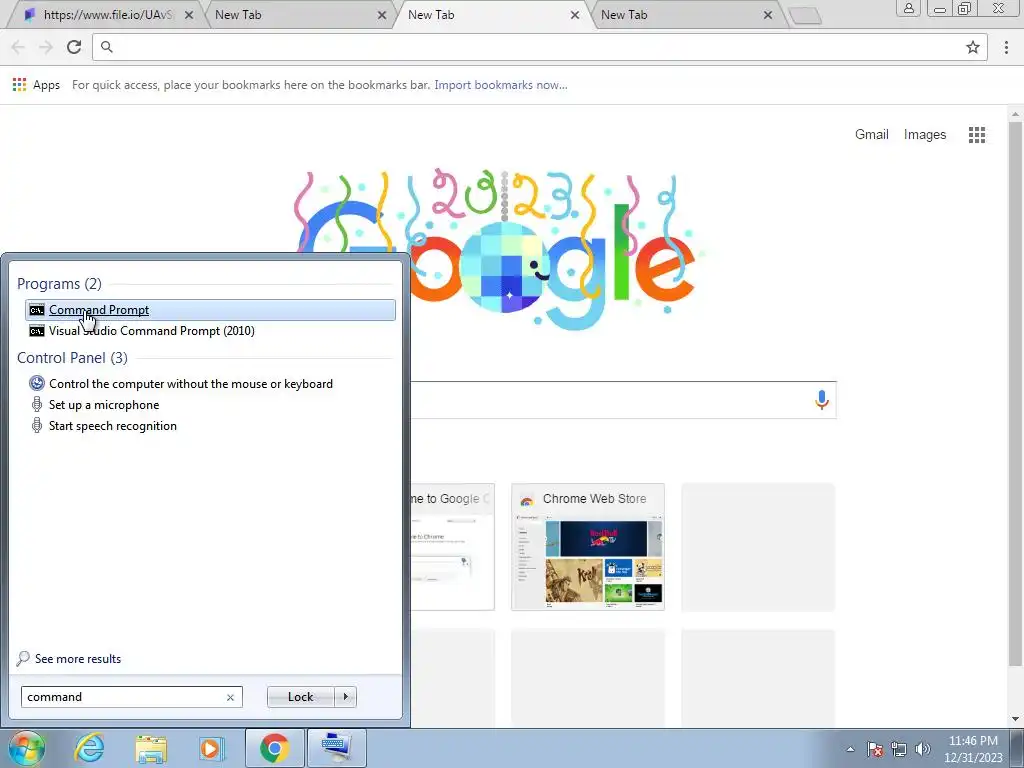Open a new tab button
Image resolution: width=1024 pixels, height=768 pixels.
805,16
